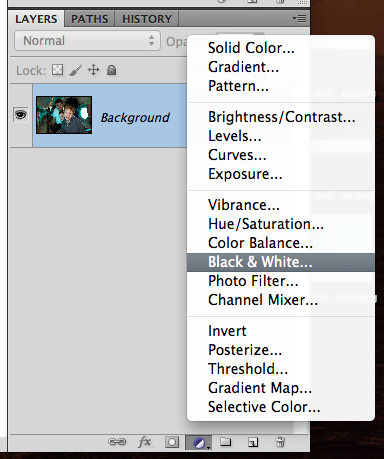Open the Layers panel options menu
The image size is (384, 459).
(299, 19)
